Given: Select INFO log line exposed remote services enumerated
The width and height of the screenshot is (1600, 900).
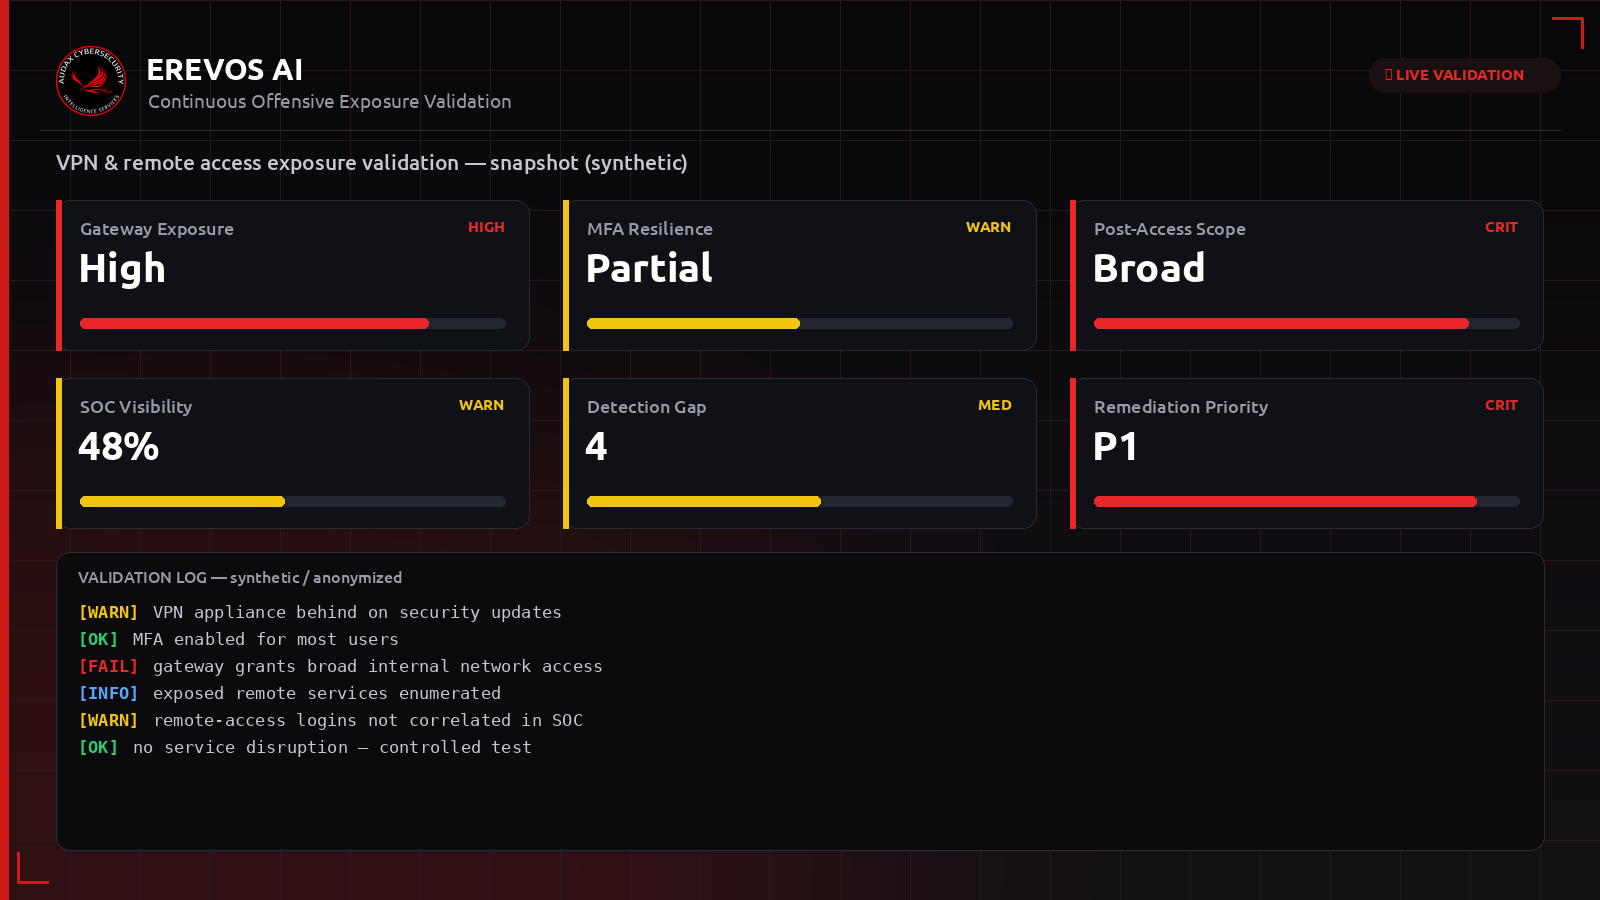Looking at the screenshot, I should coord(290,693).
